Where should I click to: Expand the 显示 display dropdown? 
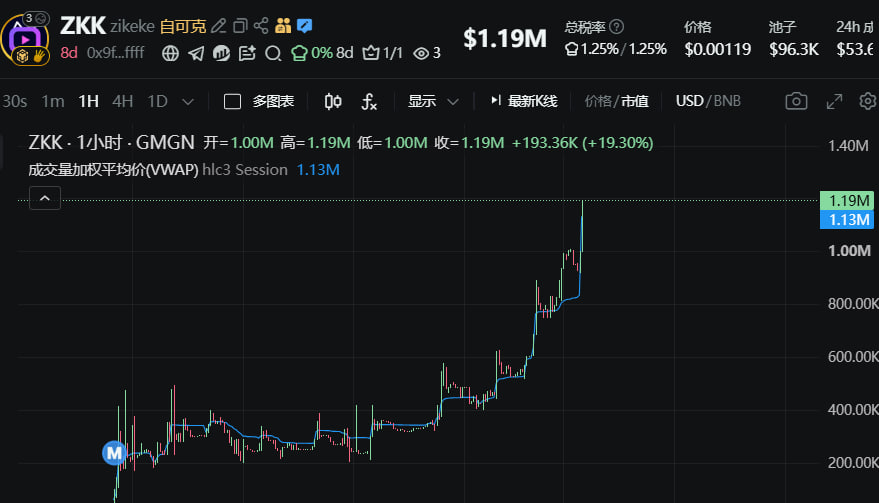433,101
